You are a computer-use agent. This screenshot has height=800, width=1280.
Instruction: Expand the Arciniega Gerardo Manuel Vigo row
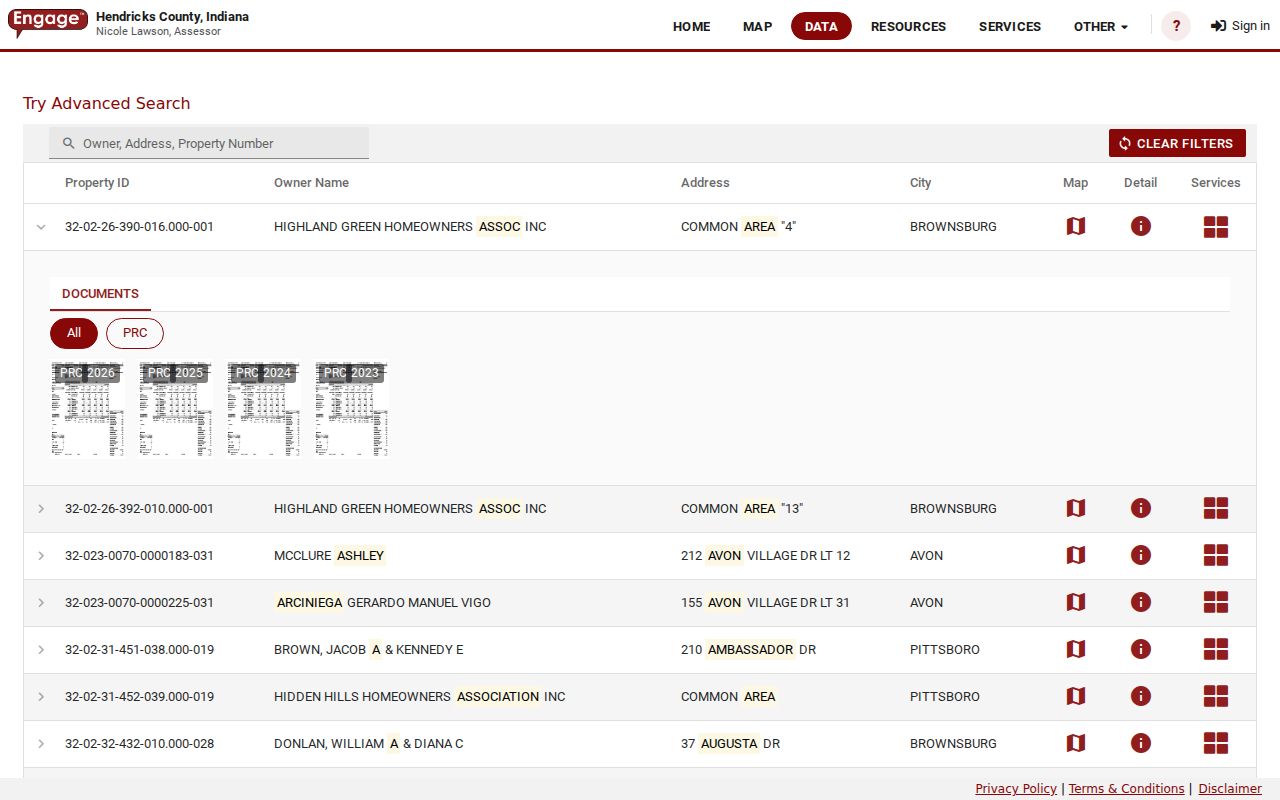pos(41,603)
